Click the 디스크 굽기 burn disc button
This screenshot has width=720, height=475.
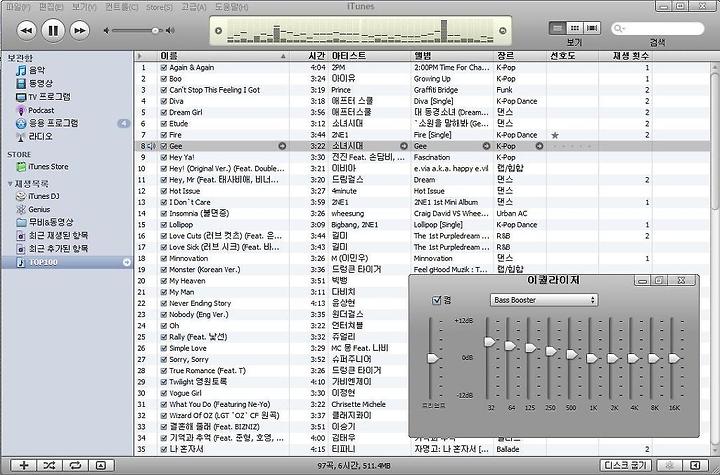(625, 465)
